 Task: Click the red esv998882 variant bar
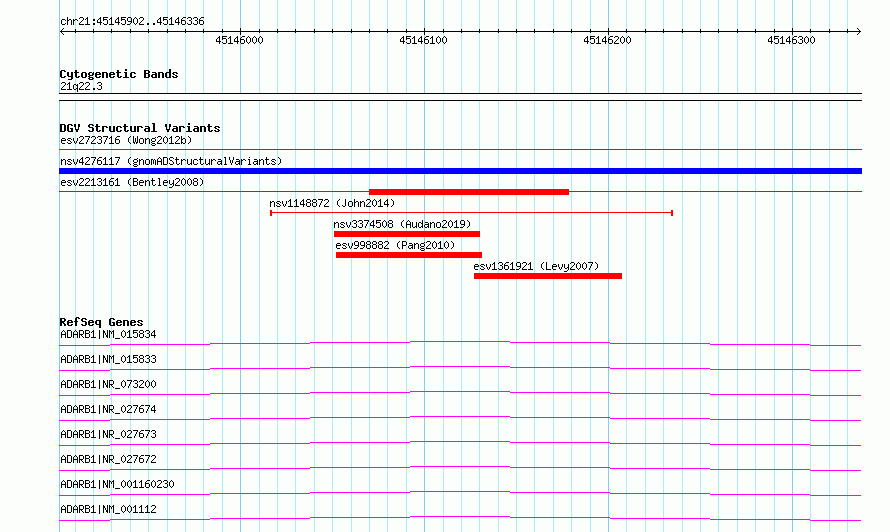[409, 255]
